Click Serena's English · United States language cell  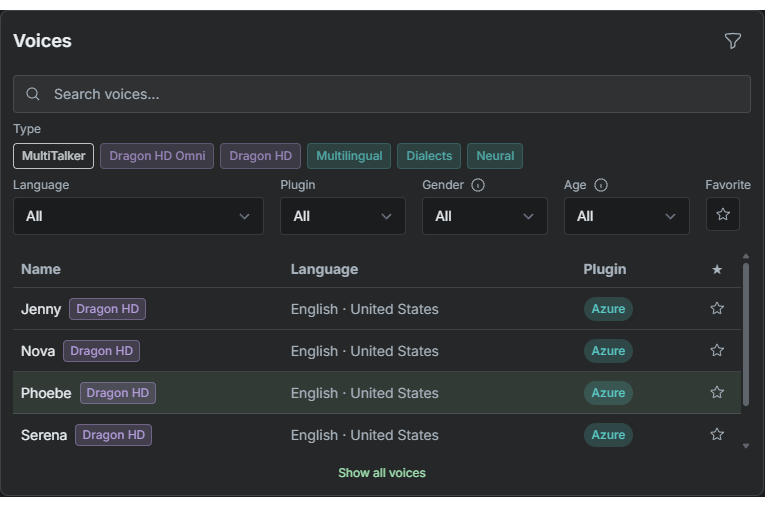[364, 435]
